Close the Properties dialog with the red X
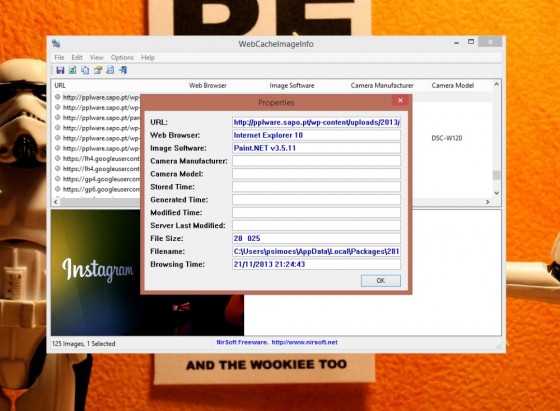 (400, 101)
